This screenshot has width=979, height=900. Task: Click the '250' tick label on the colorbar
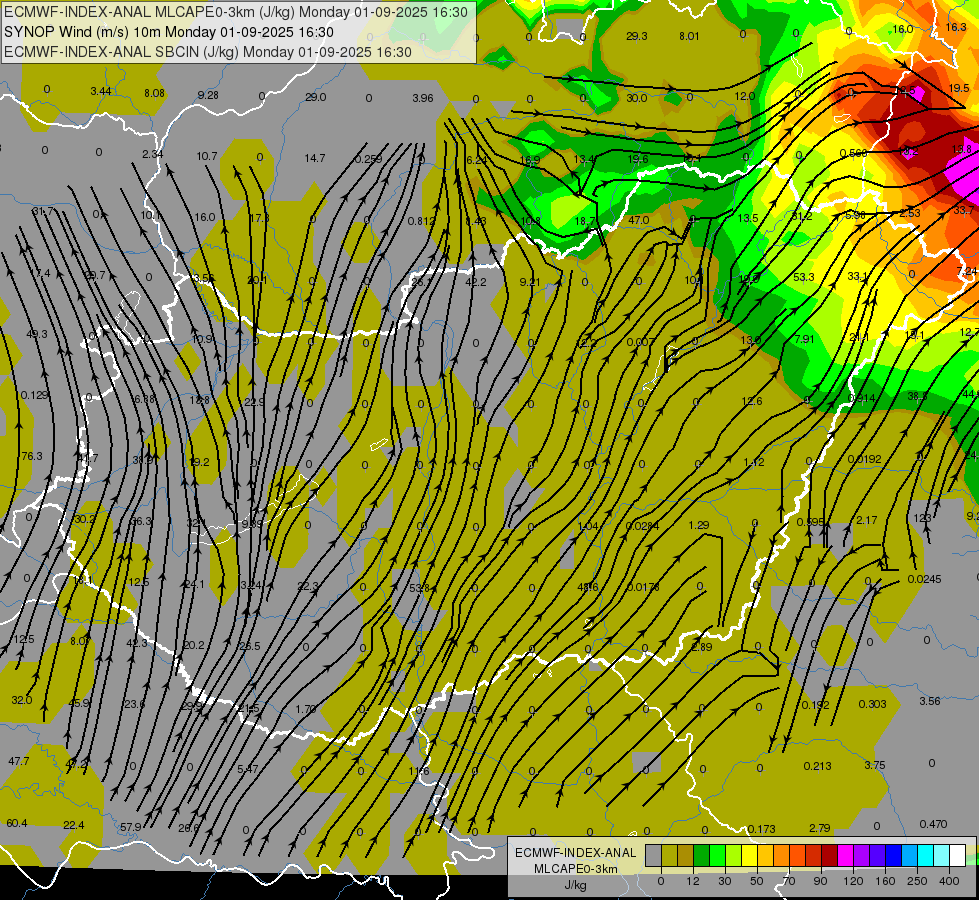click(917, 881)
